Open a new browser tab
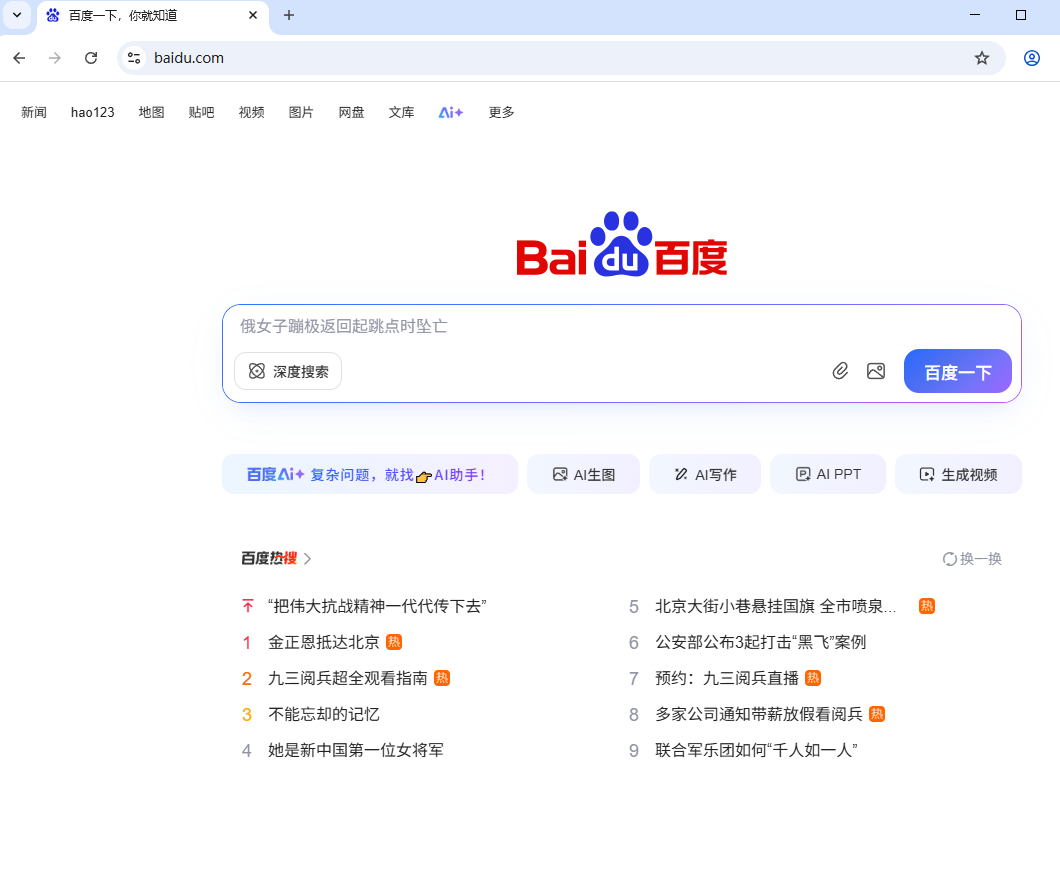This screenshot has width=1060, height=891. 289,15
